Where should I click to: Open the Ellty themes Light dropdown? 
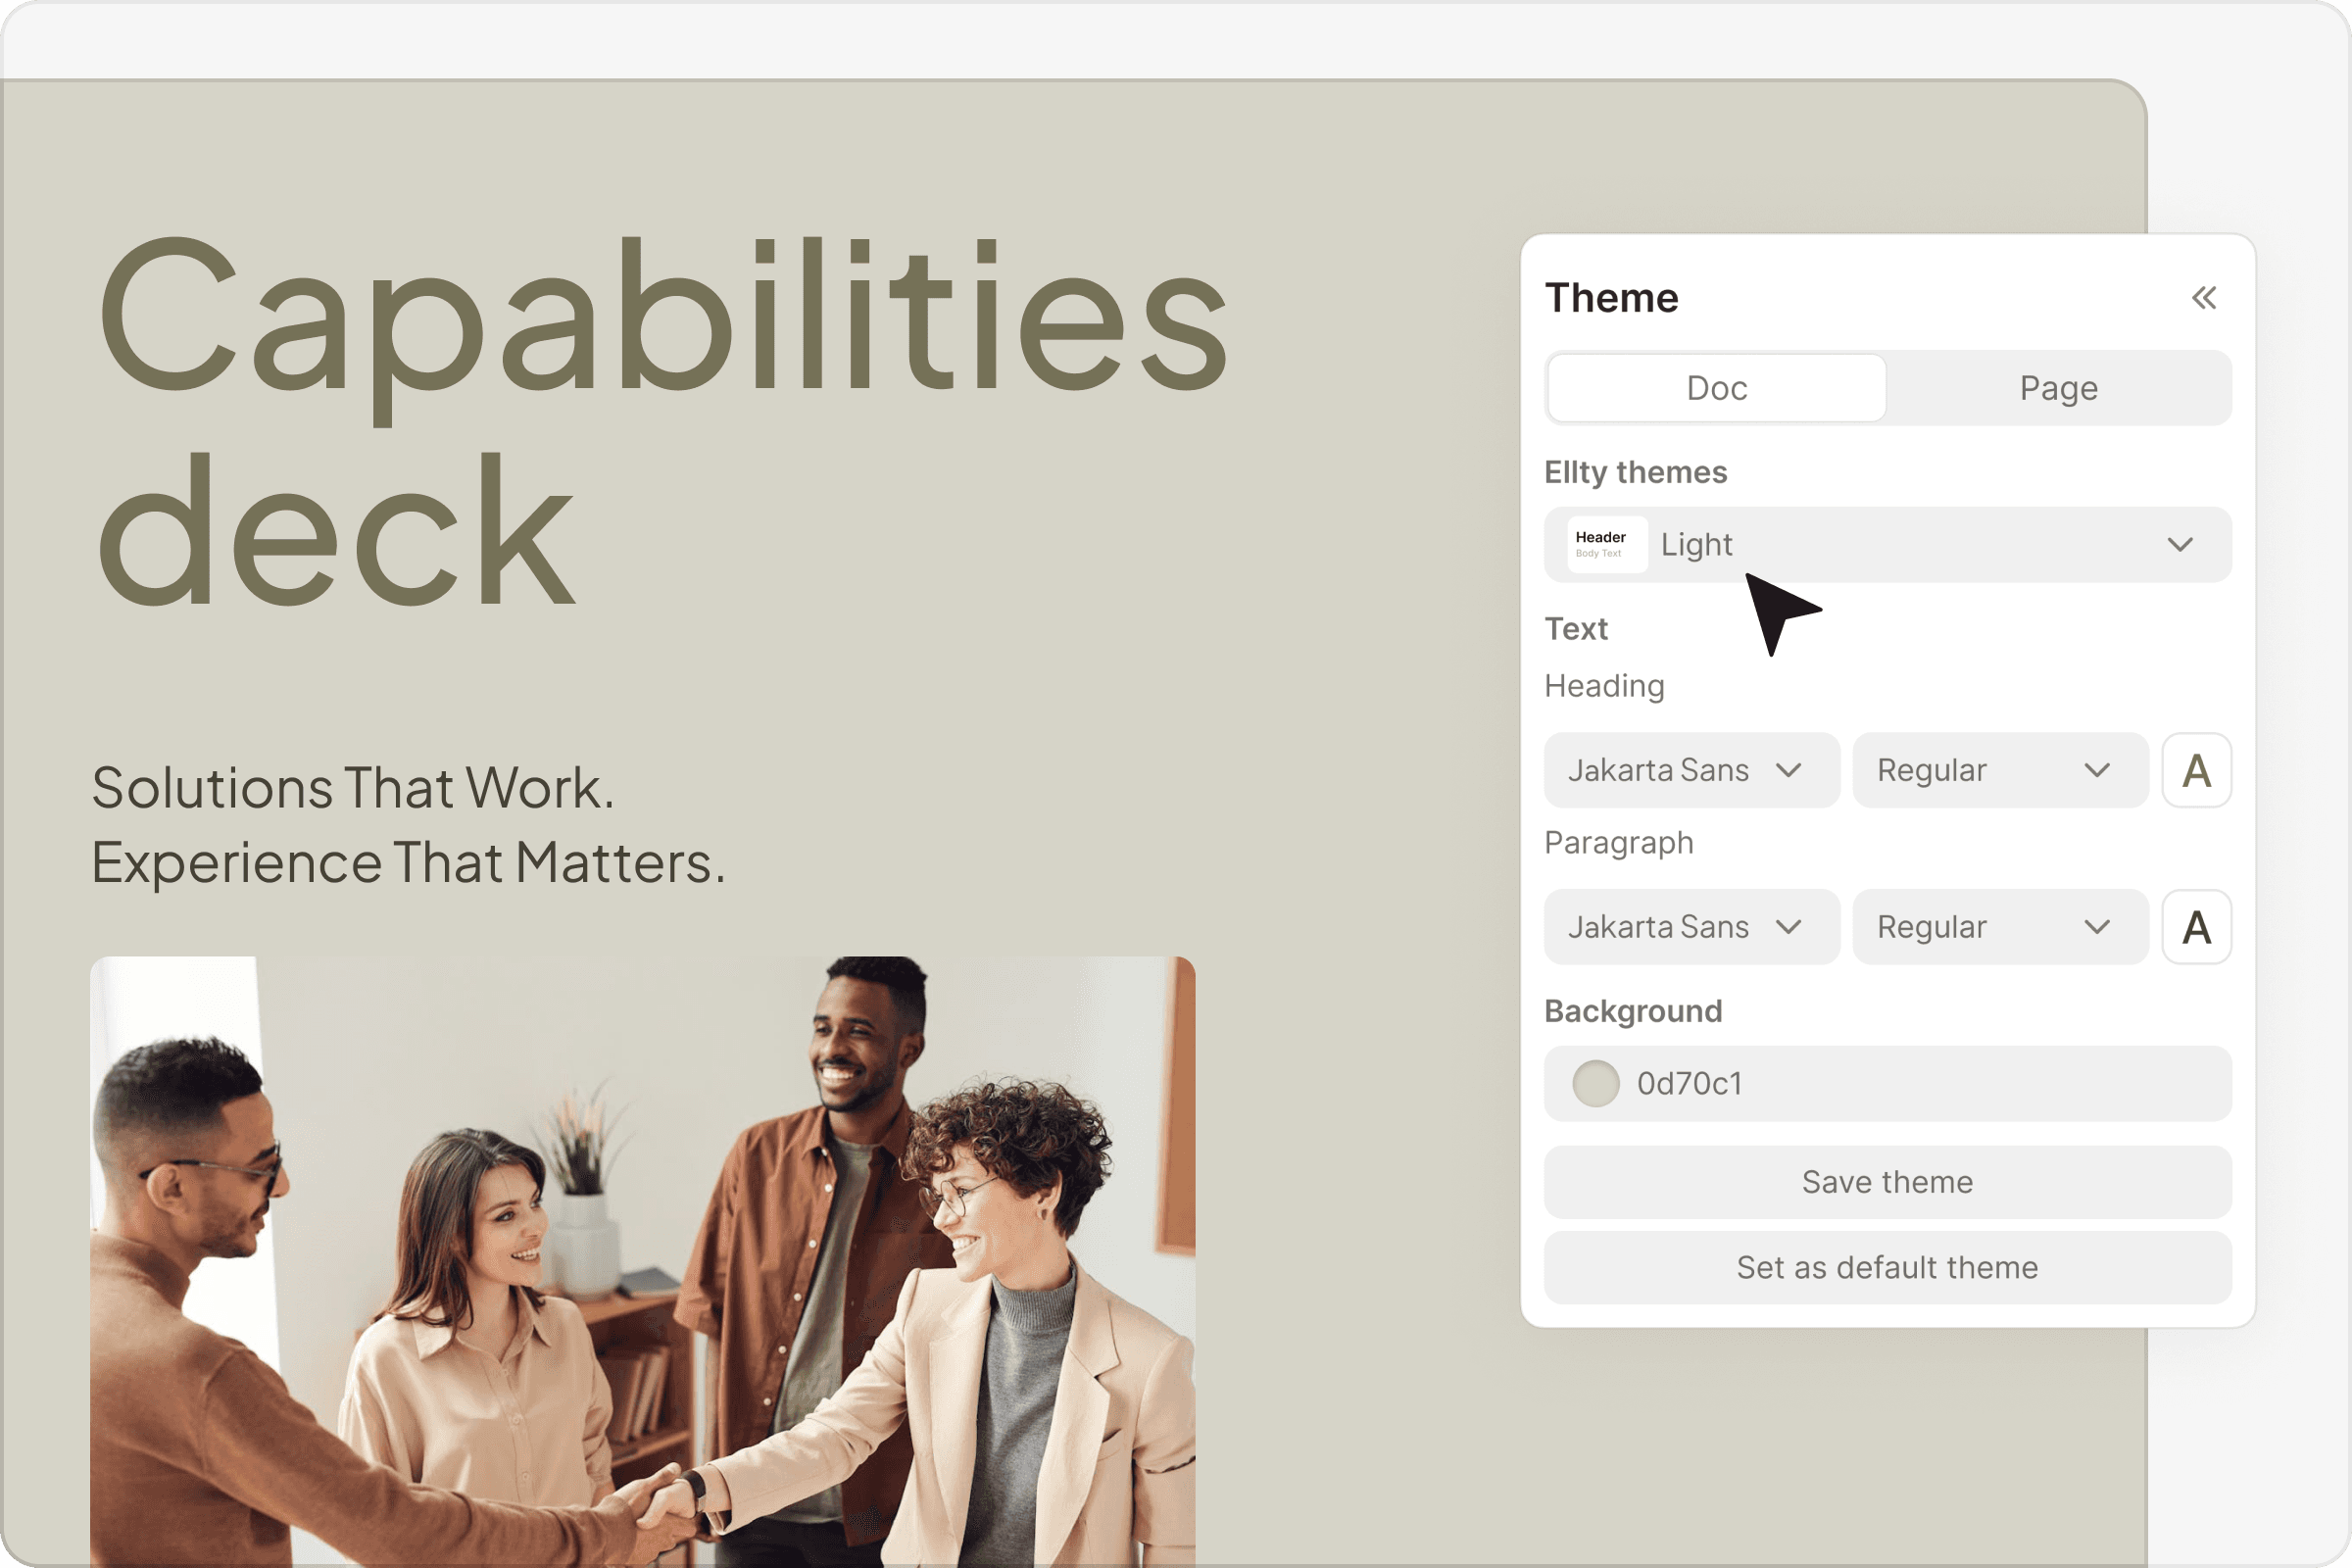coord(1888,544)
